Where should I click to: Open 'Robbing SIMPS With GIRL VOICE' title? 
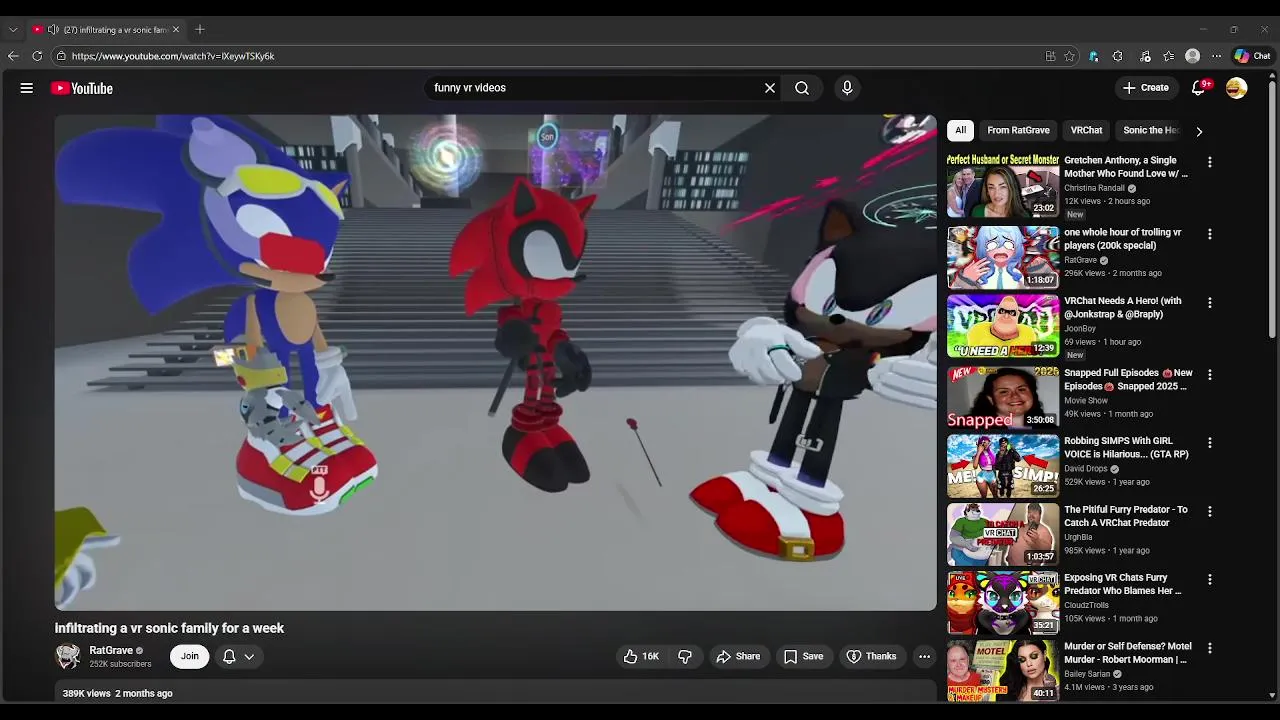click(x=1126, y=447)
